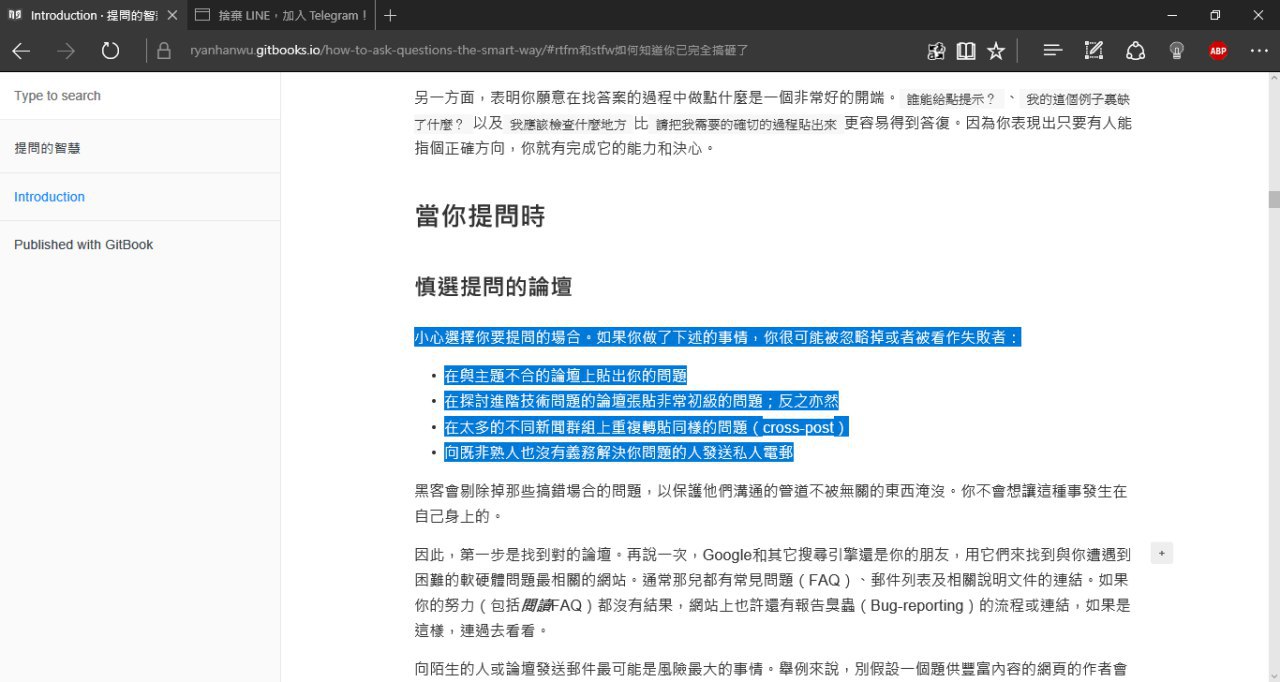Open 提問的智慧 in the sidebar
1280x682 pixels.
[x=48, y=148]
